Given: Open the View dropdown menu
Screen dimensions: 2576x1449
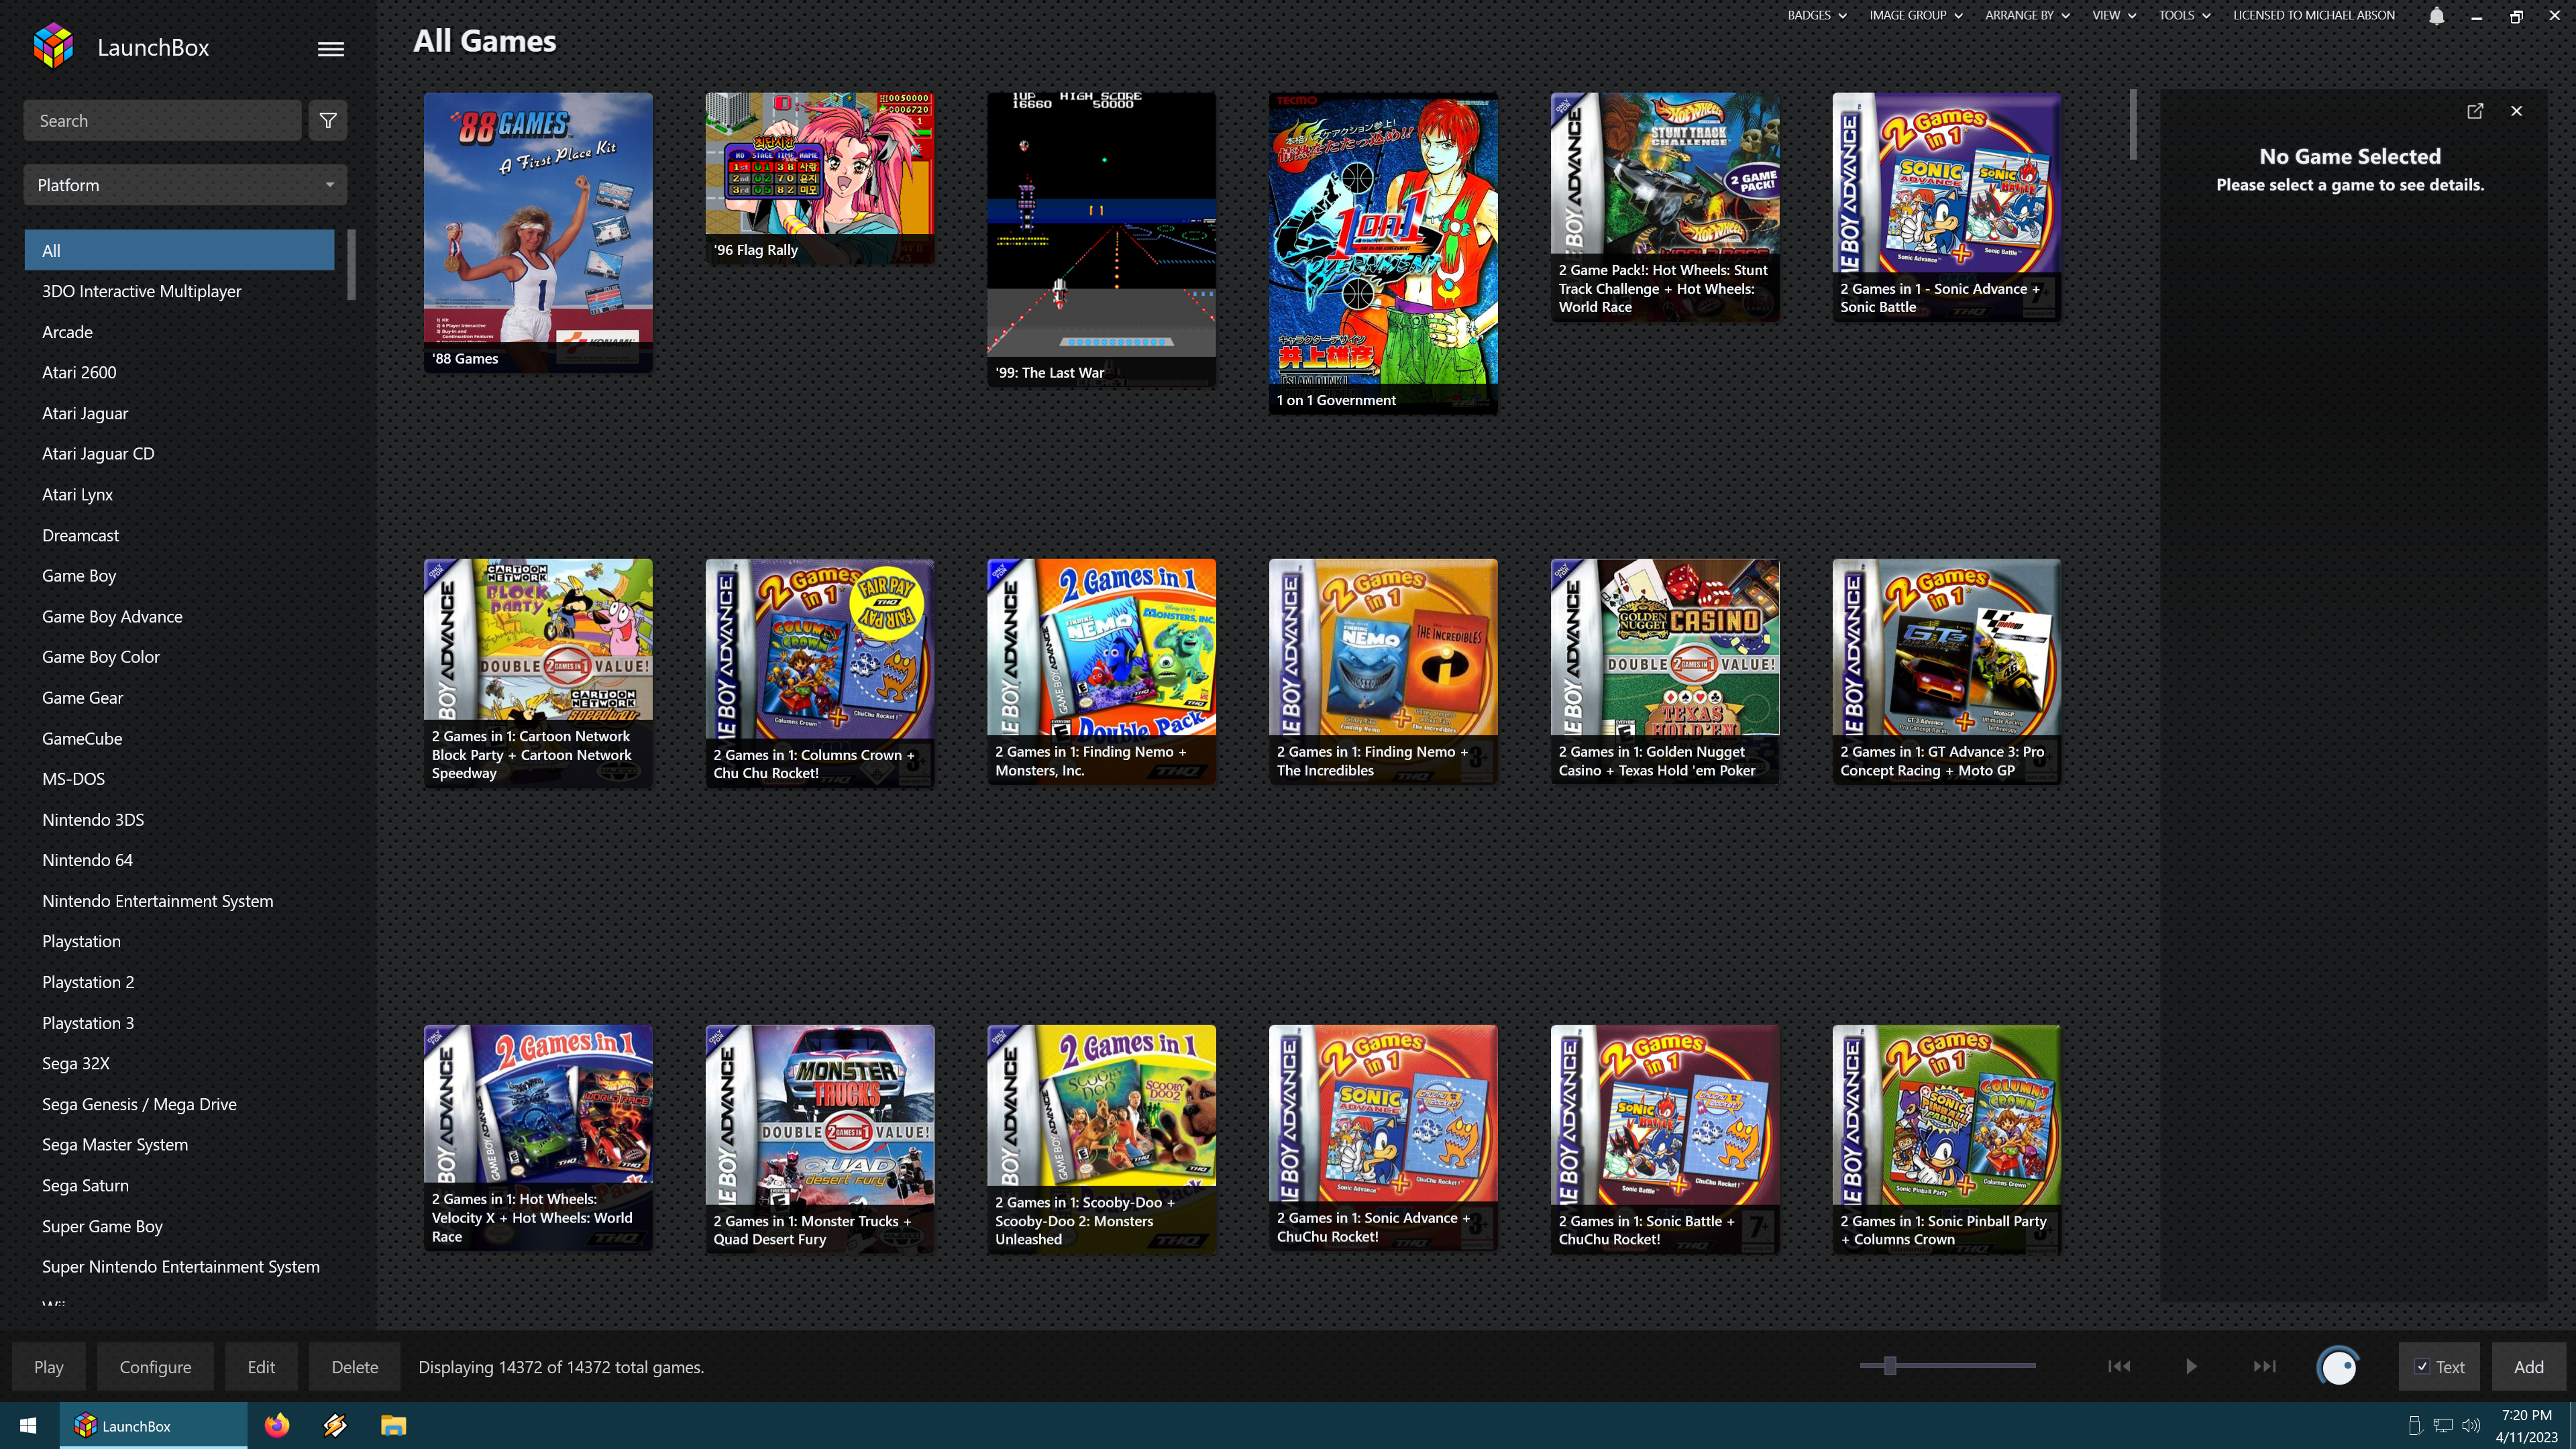Looking at the screenshot, I should pos(2114,15).
